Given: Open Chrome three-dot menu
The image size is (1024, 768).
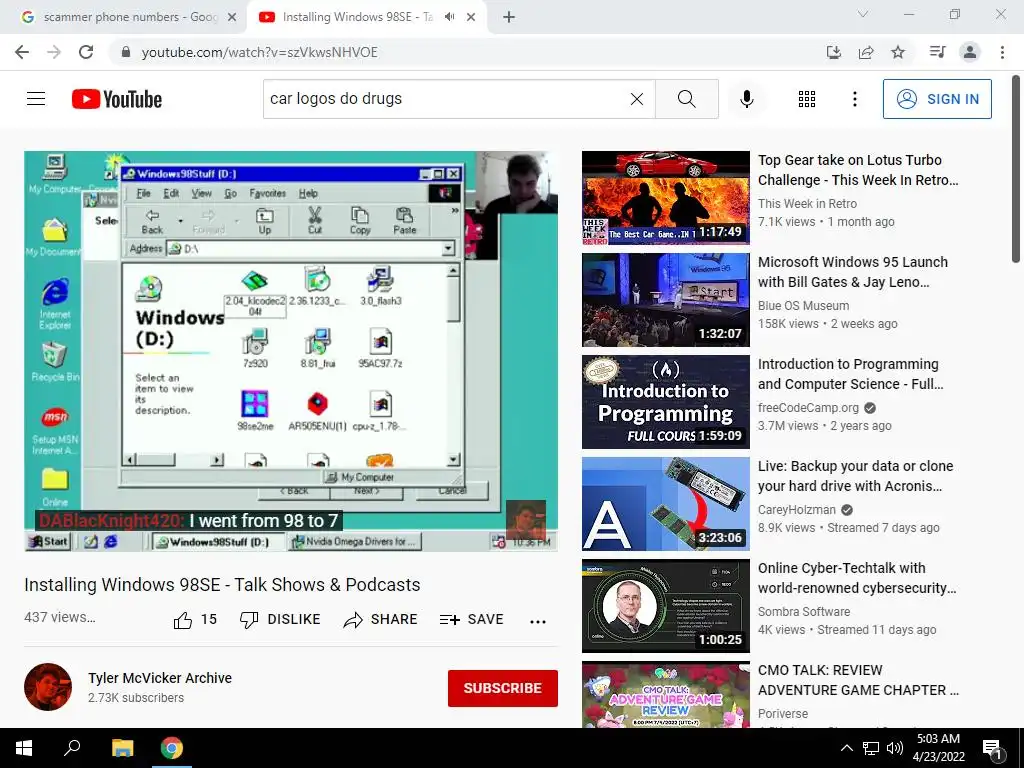Looking at the screenshot, I should coord(1002,52).
